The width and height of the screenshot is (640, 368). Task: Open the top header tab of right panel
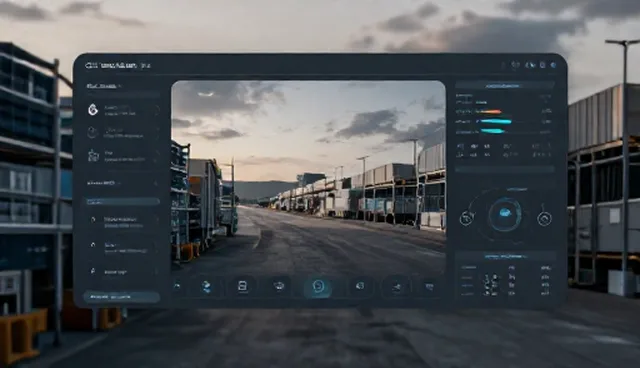(x=504, y=86)
